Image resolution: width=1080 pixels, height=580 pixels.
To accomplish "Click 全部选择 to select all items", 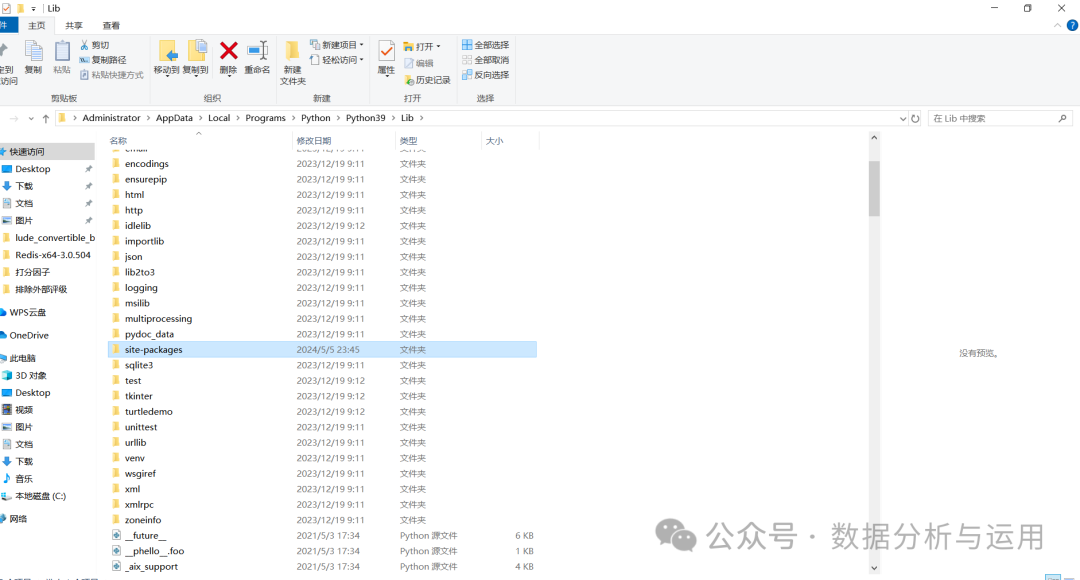I will pyautogui.click(x=487, y=45).
